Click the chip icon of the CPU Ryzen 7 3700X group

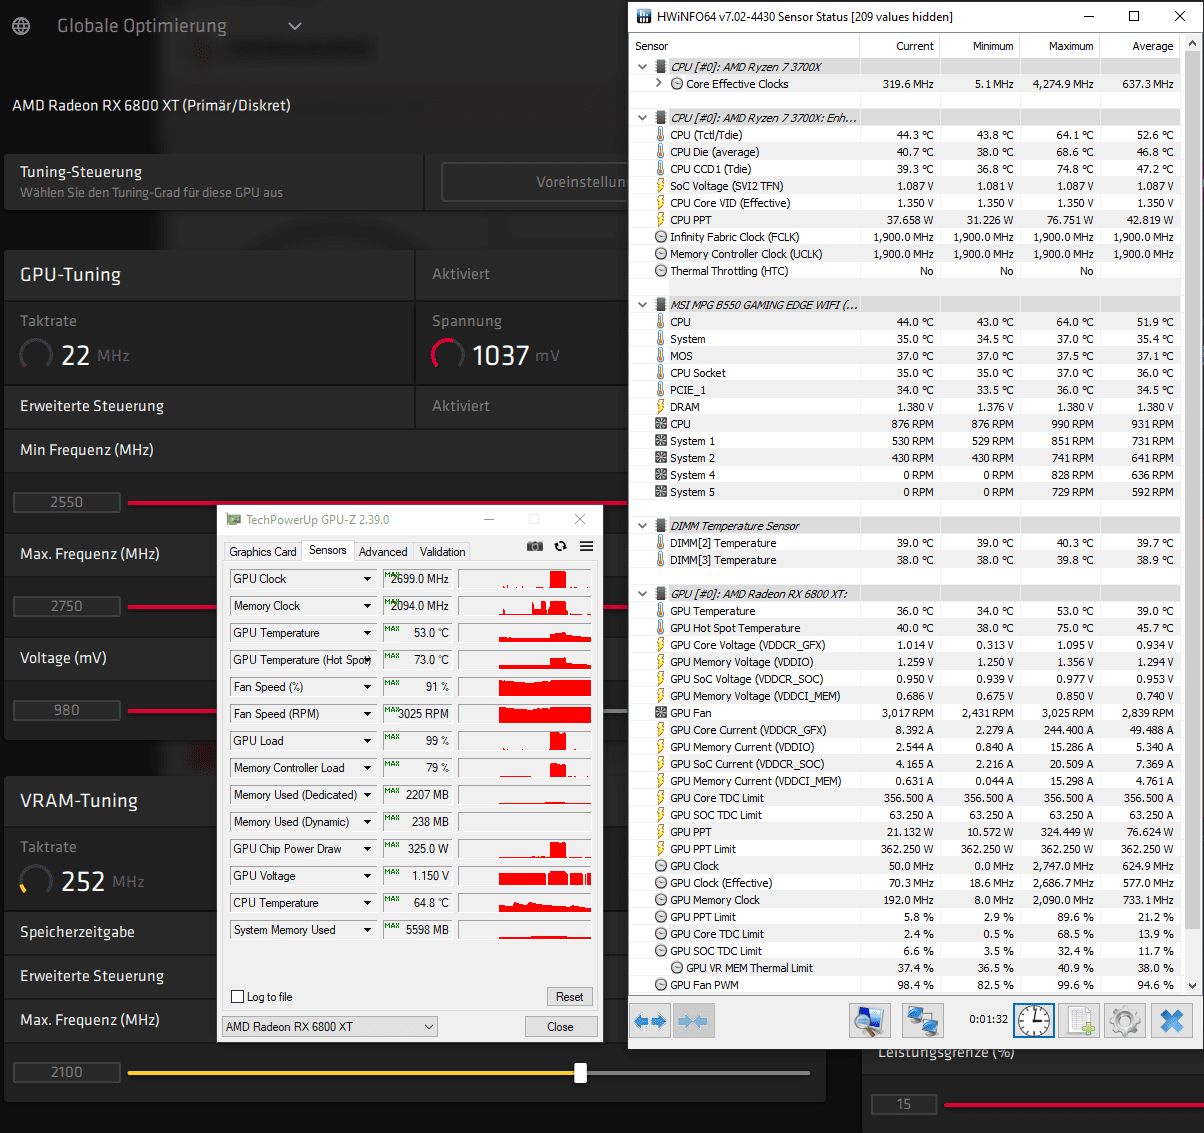[x=661, y=67]
